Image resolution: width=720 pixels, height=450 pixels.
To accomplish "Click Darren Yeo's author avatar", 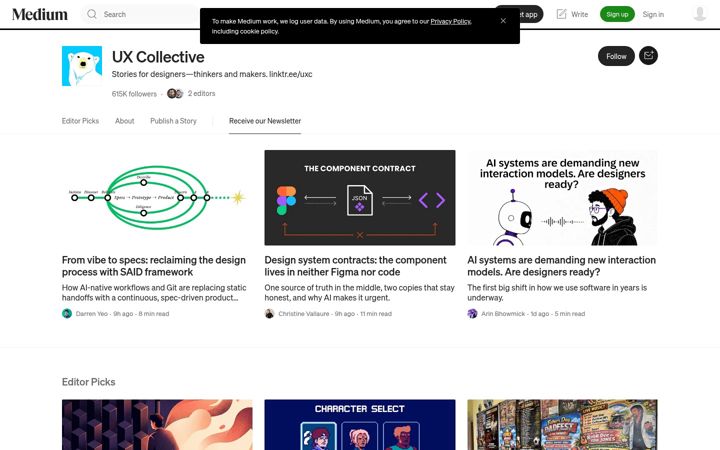I will point(67,314).
